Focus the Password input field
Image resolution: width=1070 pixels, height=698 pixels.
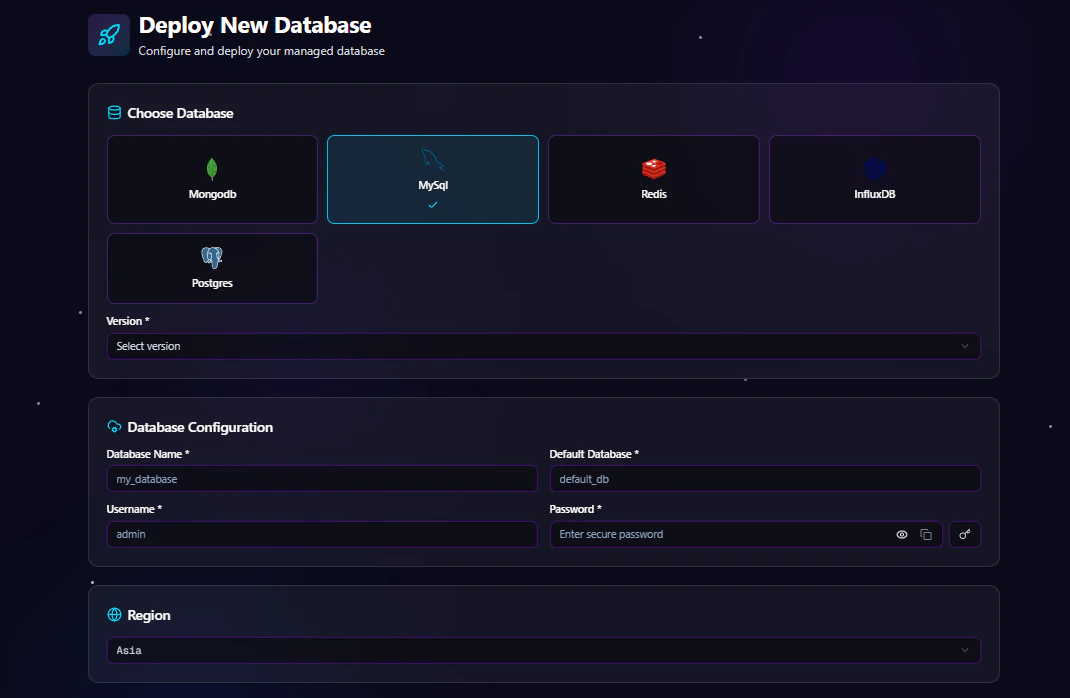tap(746, 534)
